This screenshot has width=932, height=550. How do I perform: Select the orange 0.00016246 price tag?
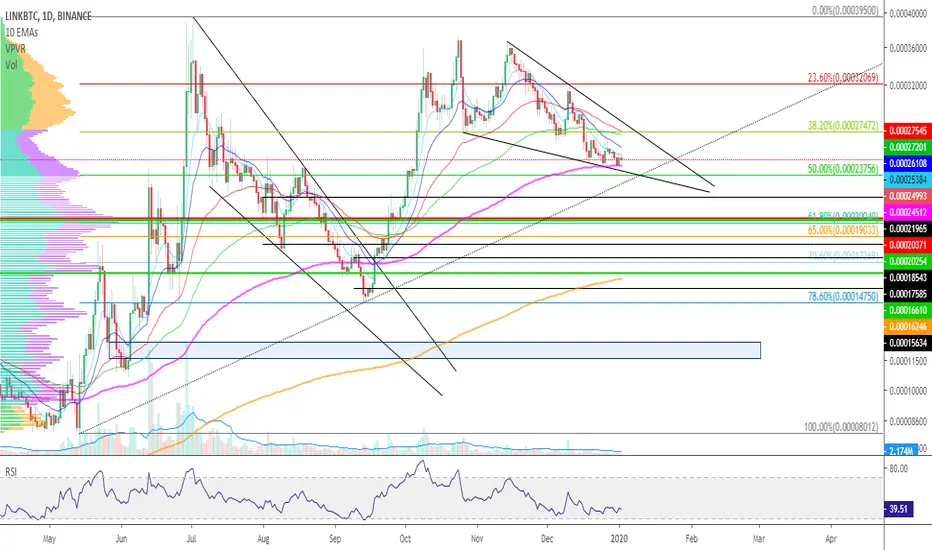(x=908, y=326)
